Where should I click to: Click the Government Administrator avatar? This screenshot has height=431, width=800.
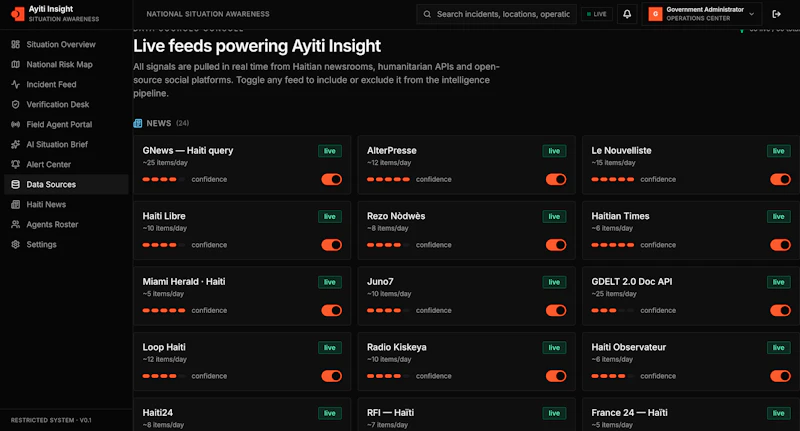655,14
